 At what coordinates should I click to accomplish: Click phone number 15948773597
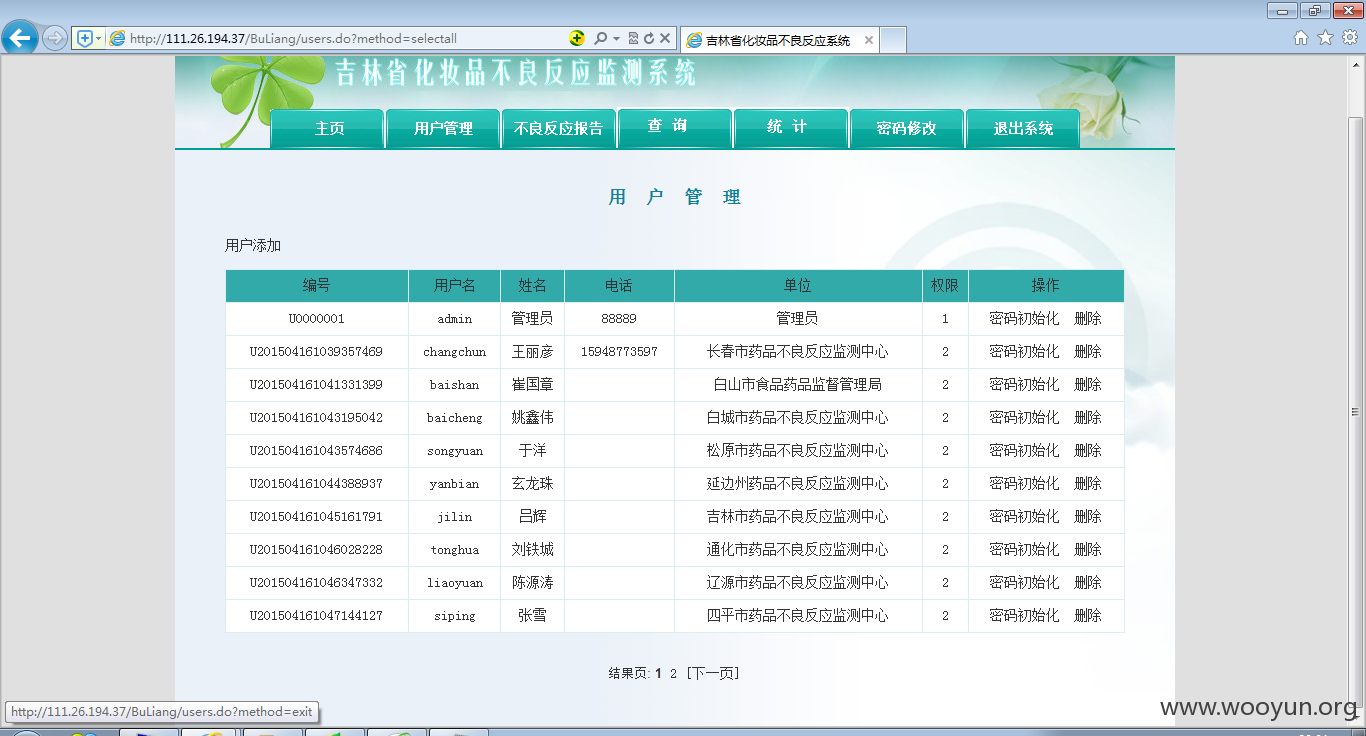[619, 352]
